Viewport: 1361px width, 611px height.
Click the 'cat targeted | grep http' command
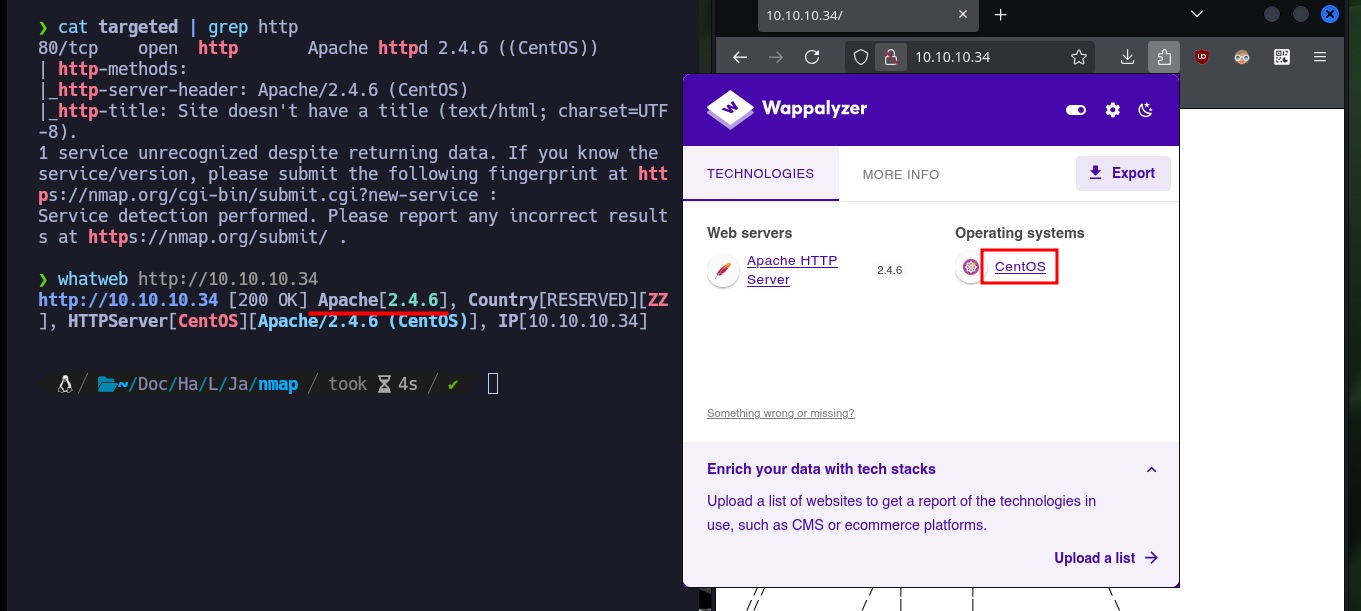[x=178, y=27]
